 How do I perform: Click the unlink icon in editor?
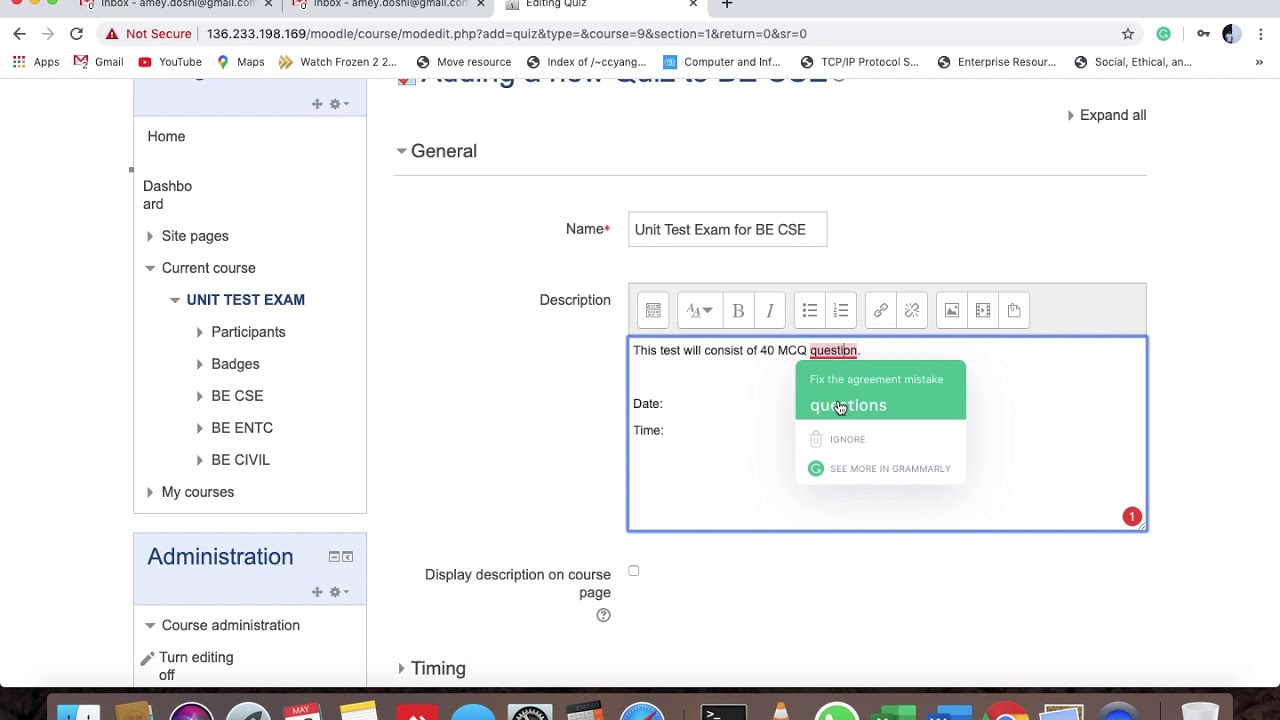[912, 310]
